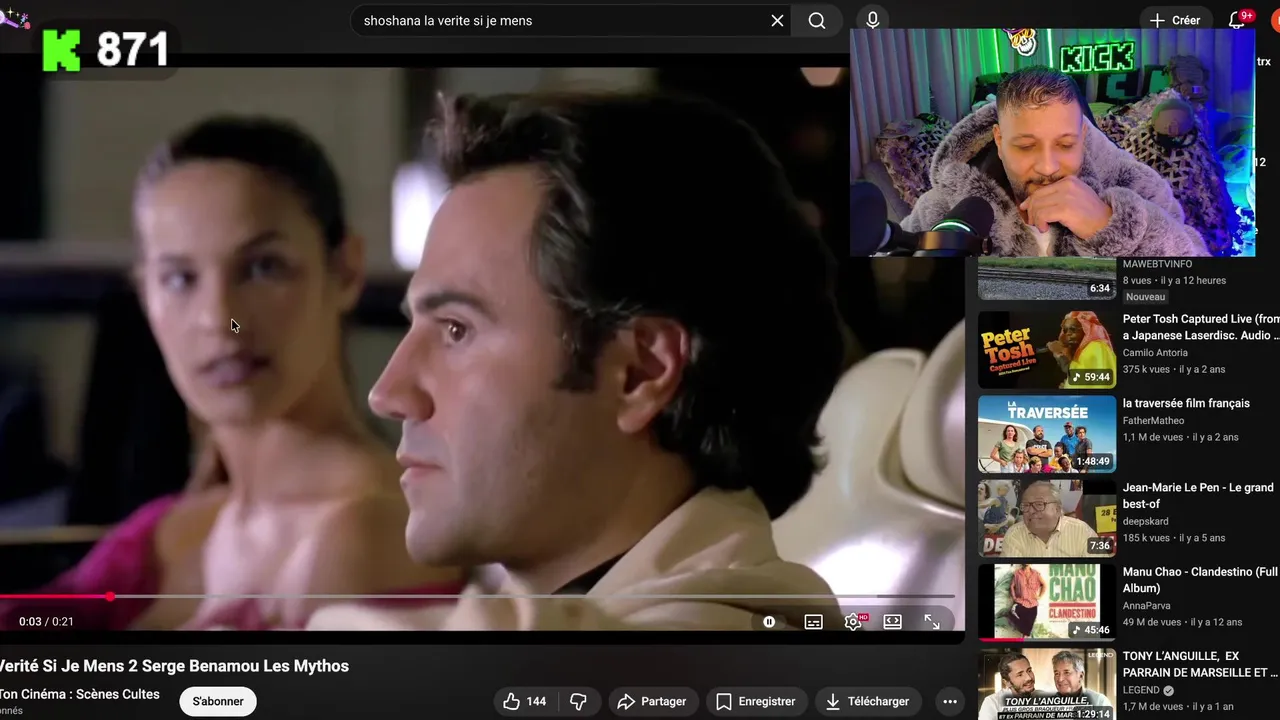Open the MAWEBTVINFO 6:34 video thumbnail

click(1047, 278)
